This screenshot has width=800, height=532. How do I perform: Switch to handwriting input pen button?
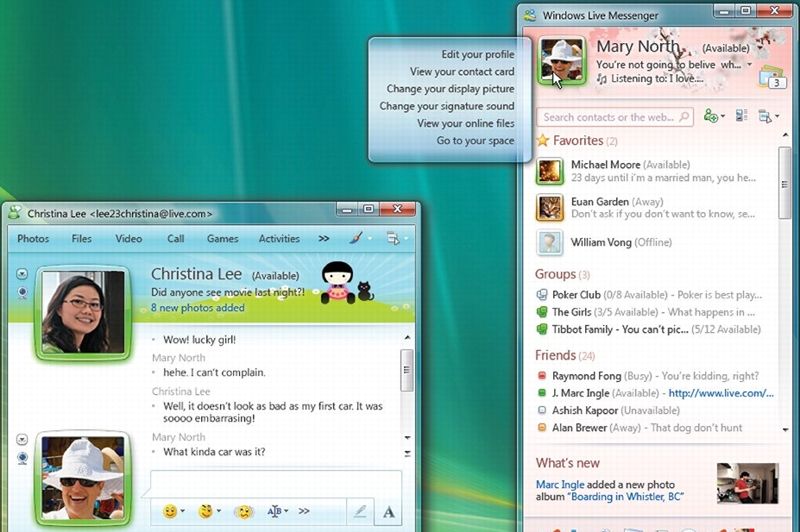[x=360, y=511]
